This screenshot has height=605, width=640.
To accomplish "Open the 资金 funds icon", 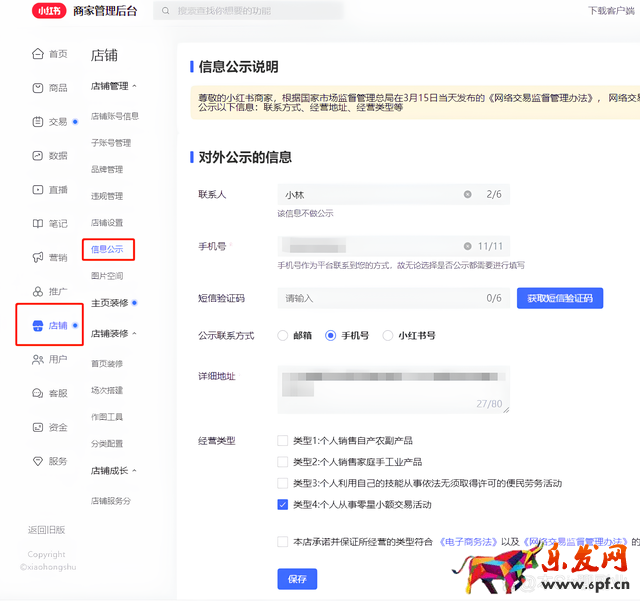I will 37,428.
